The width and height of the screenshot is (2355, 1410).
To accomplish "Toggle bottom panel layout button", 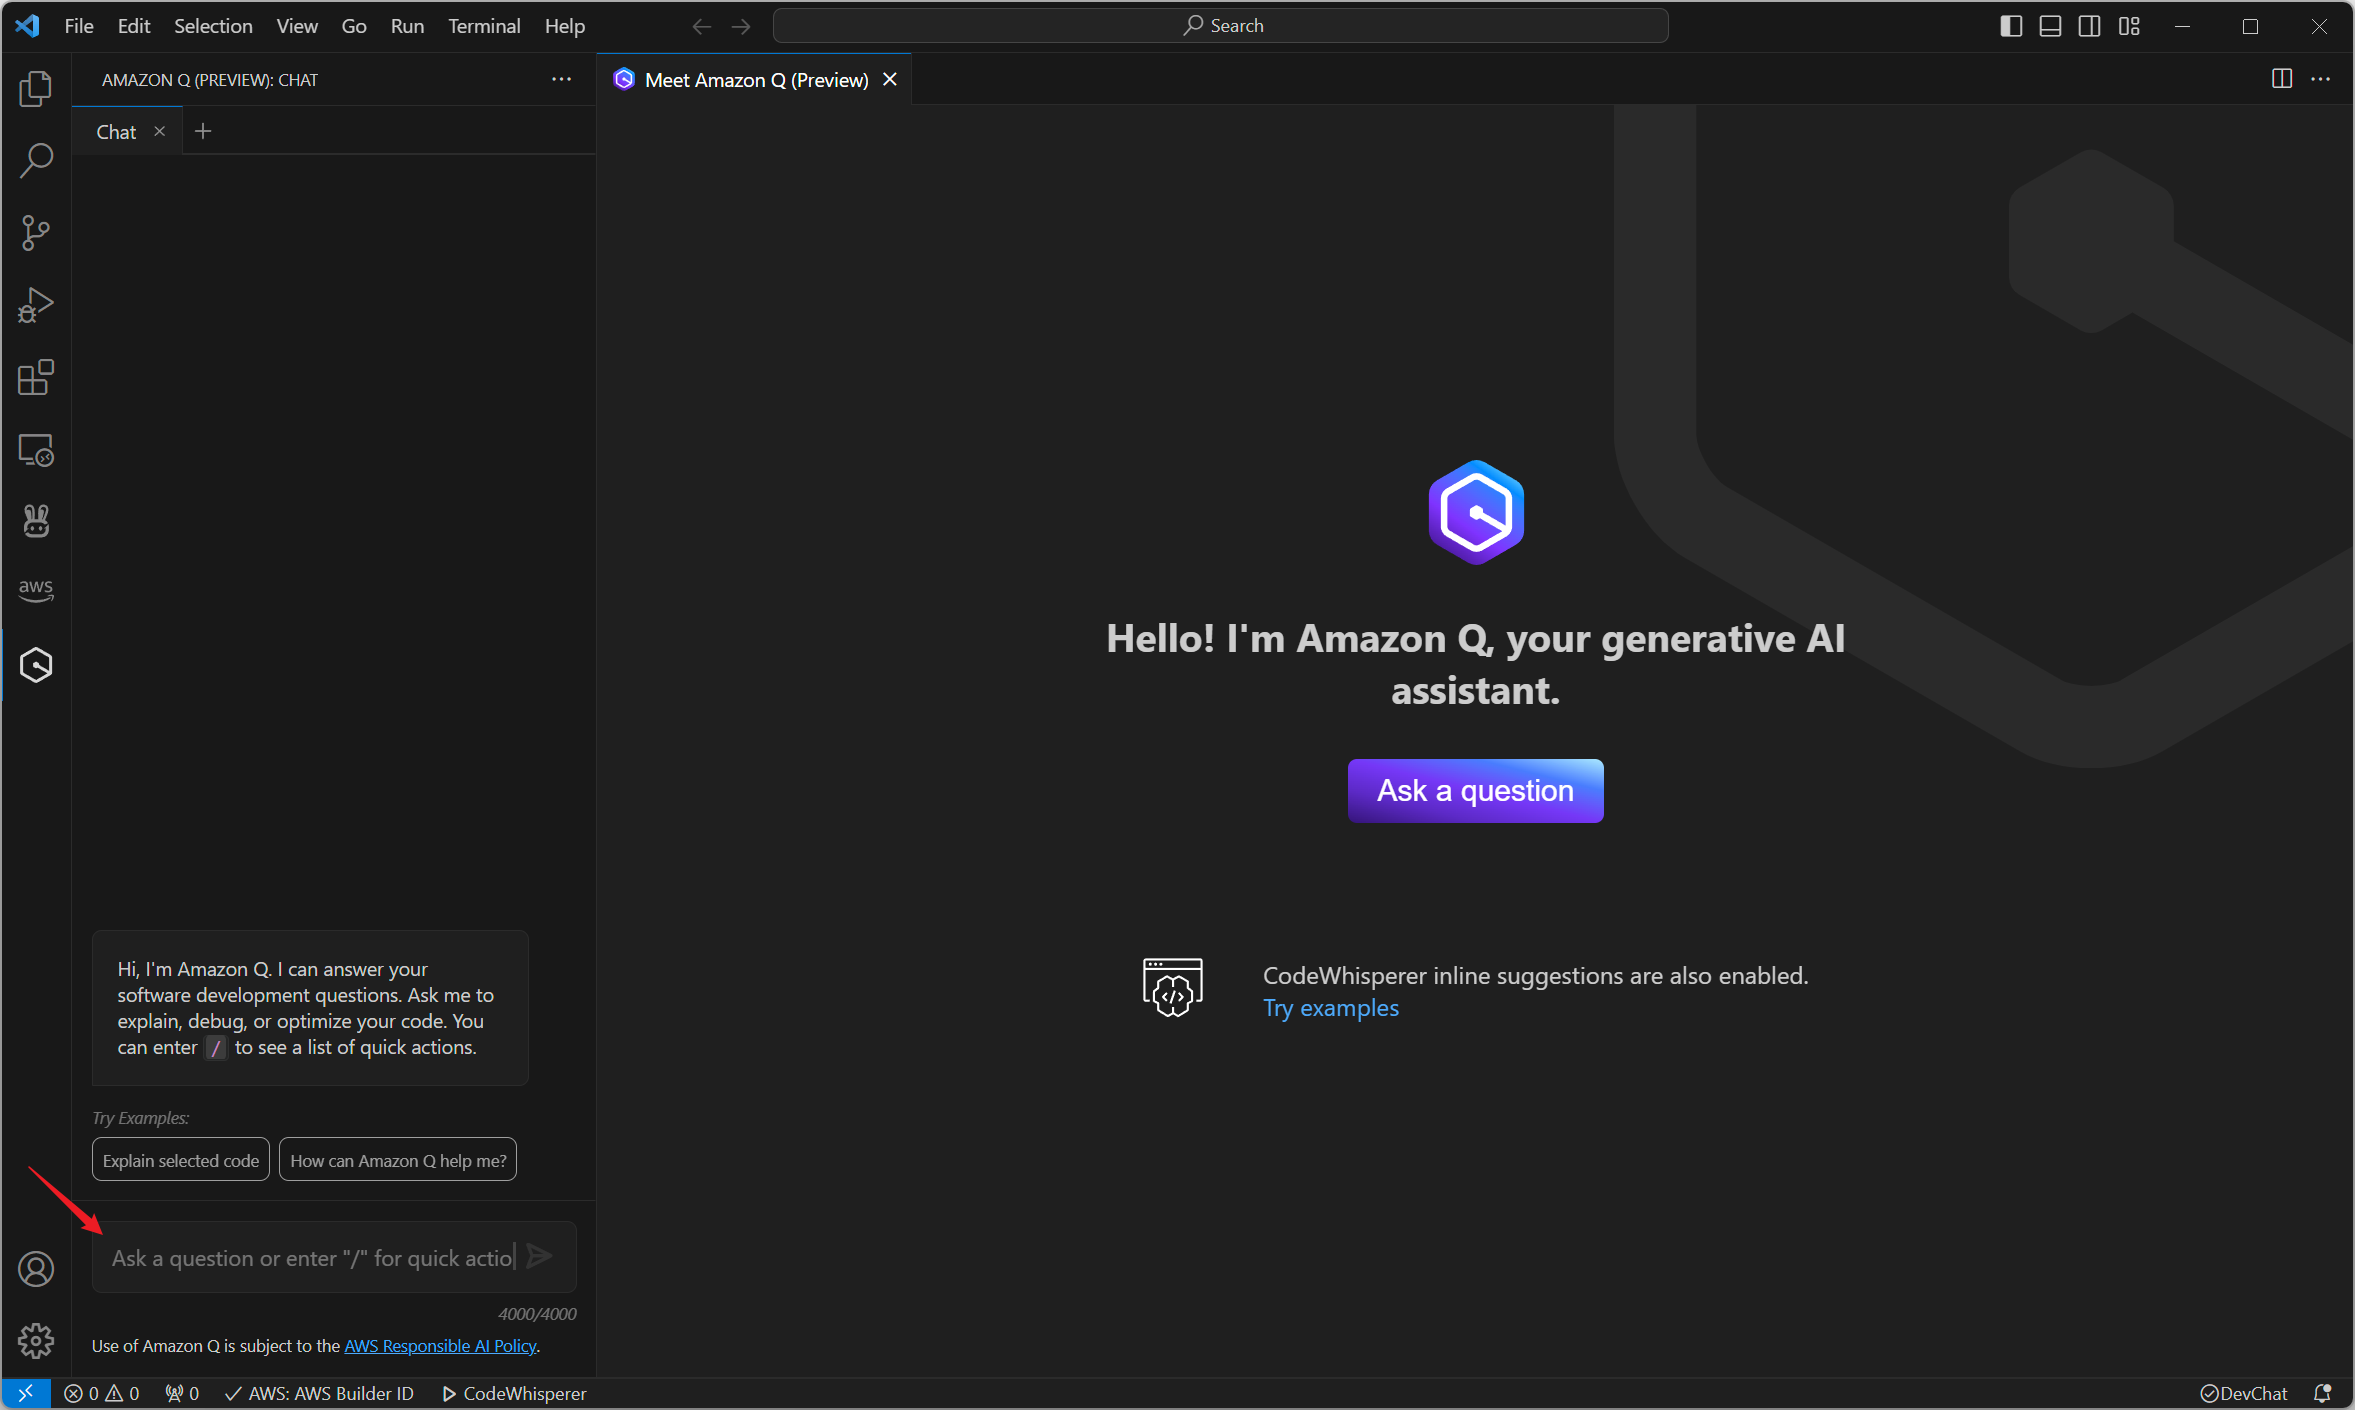I will (x=2050, y=26).
